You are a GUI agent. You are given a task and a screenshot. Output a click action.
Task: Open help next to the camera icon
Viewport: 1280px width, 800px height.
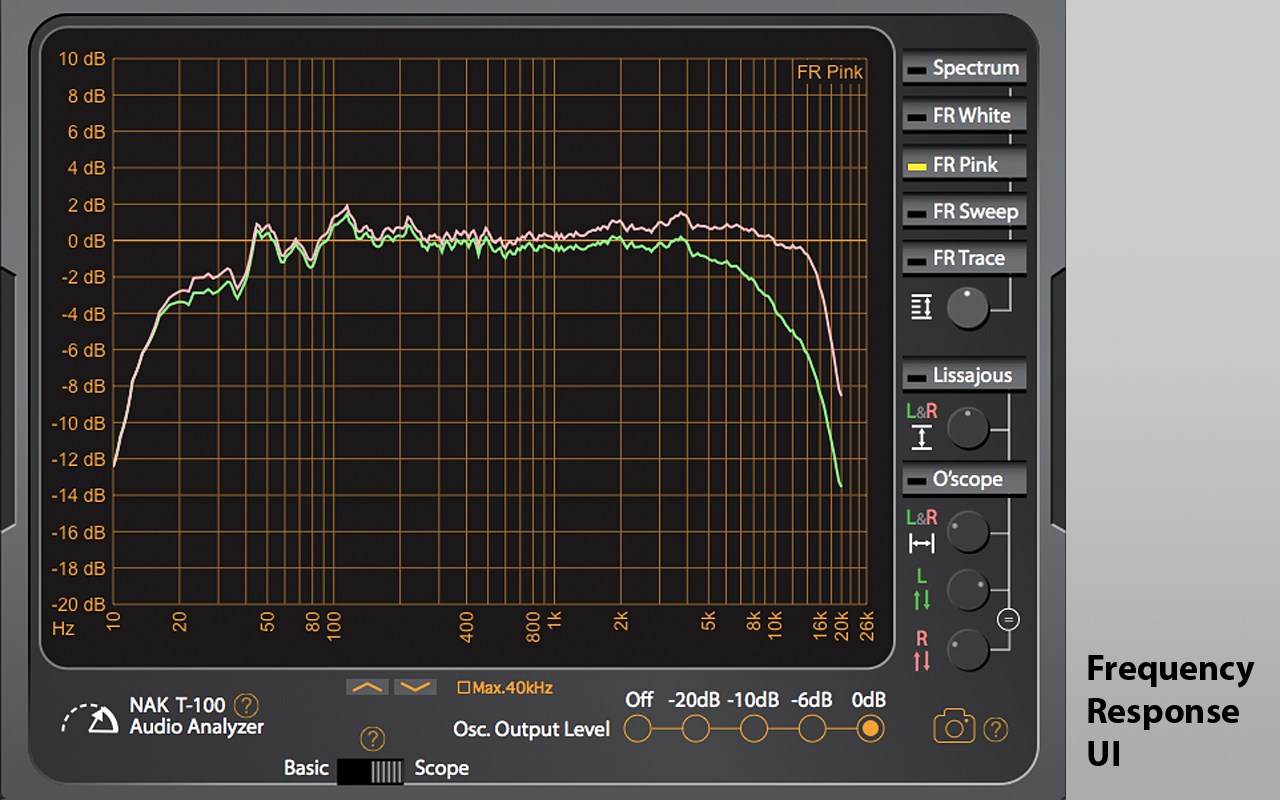[x=996, y=729]
